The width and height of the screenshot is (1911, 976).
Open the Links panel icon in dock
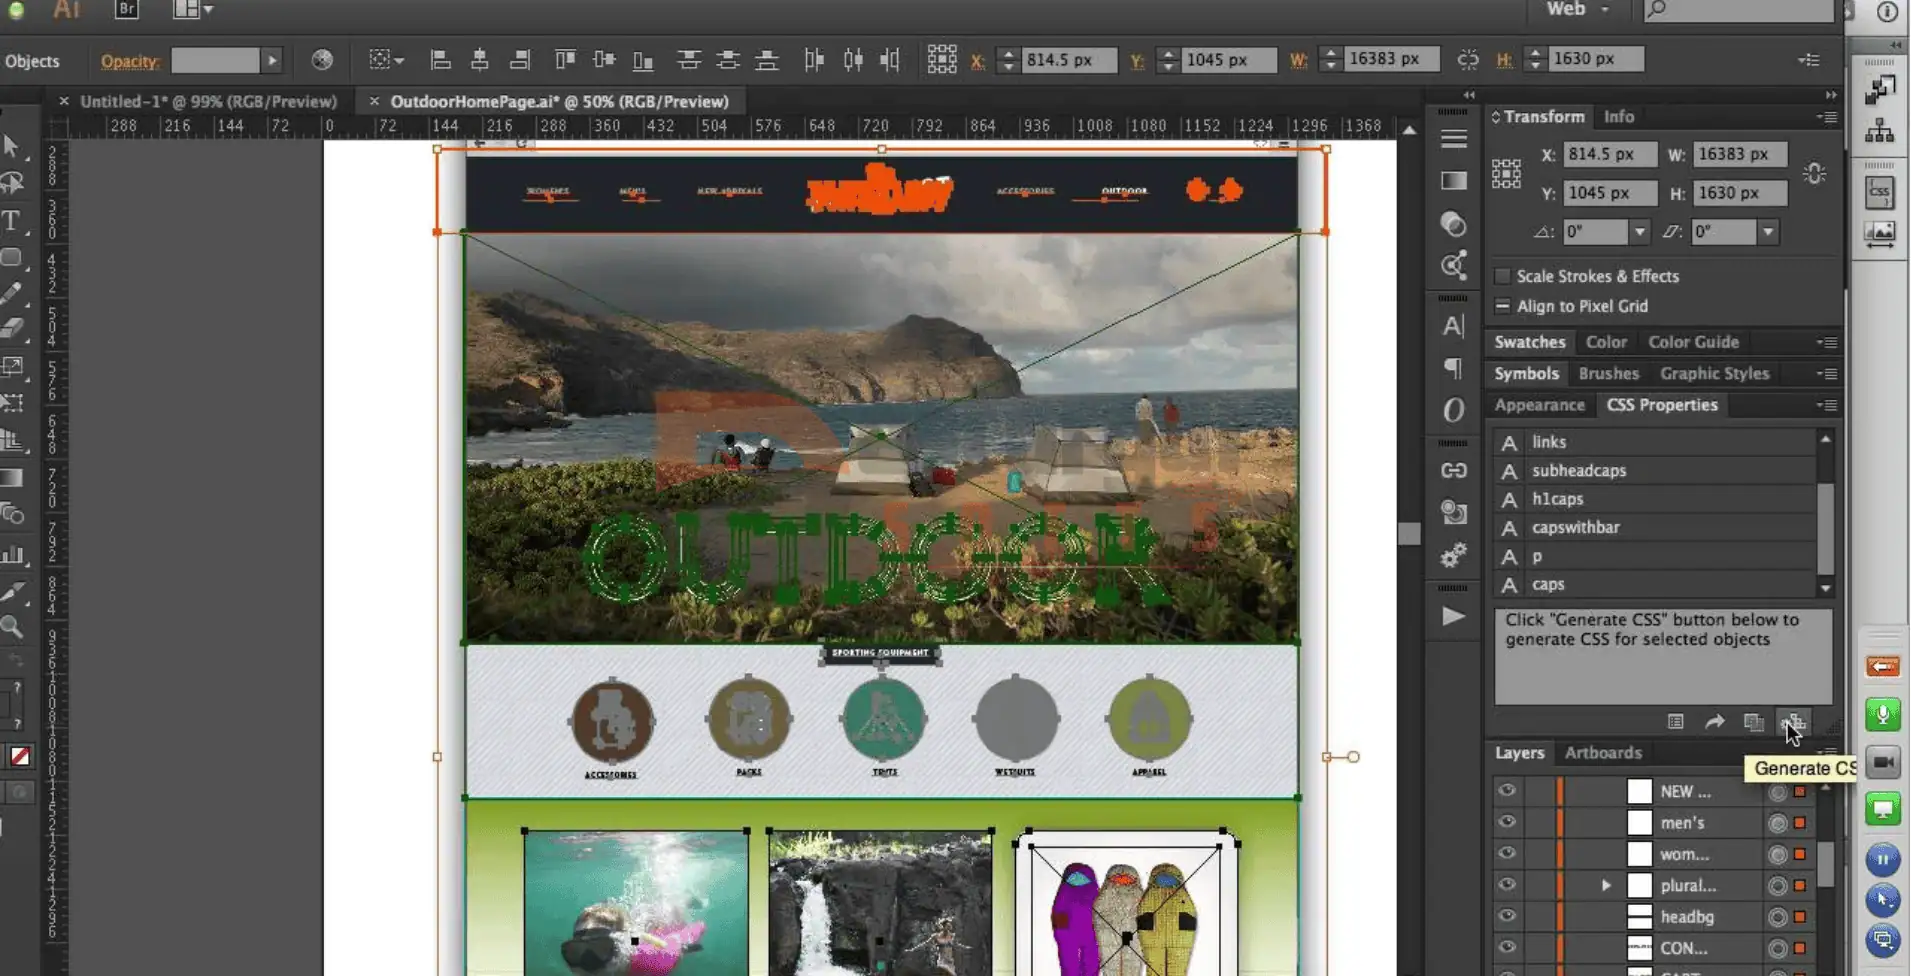[x=1453, y=470]
